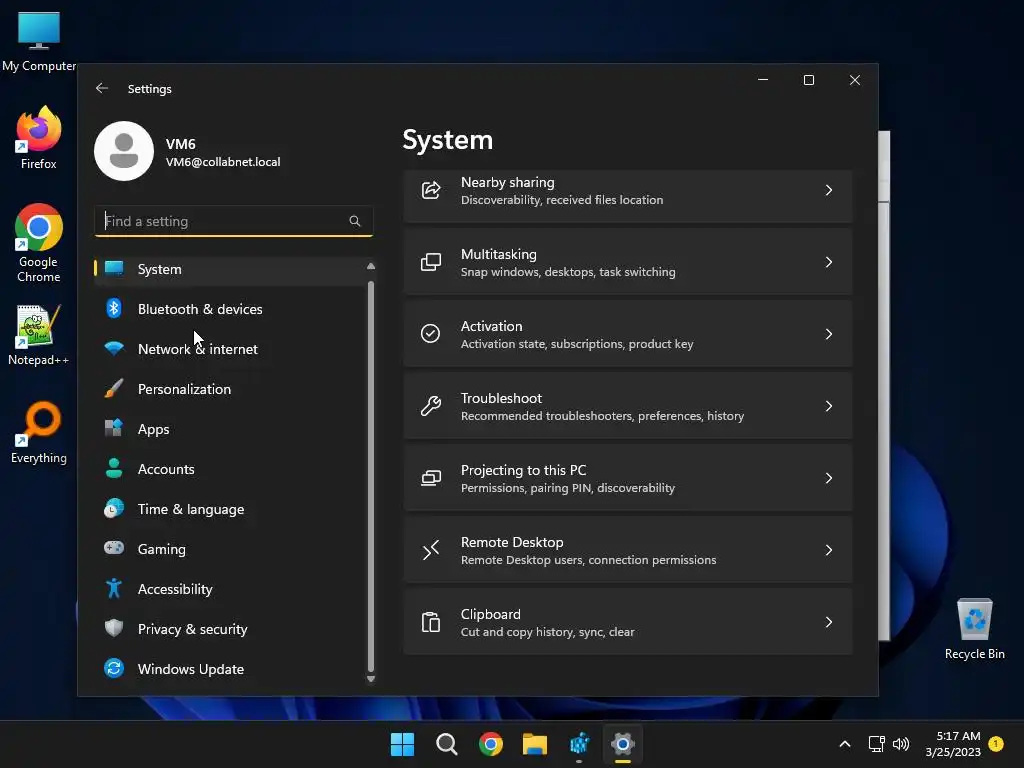1024x768 pixels.
Task: Click the Accounts person icon in sidebar
Action: pos(114,468)
